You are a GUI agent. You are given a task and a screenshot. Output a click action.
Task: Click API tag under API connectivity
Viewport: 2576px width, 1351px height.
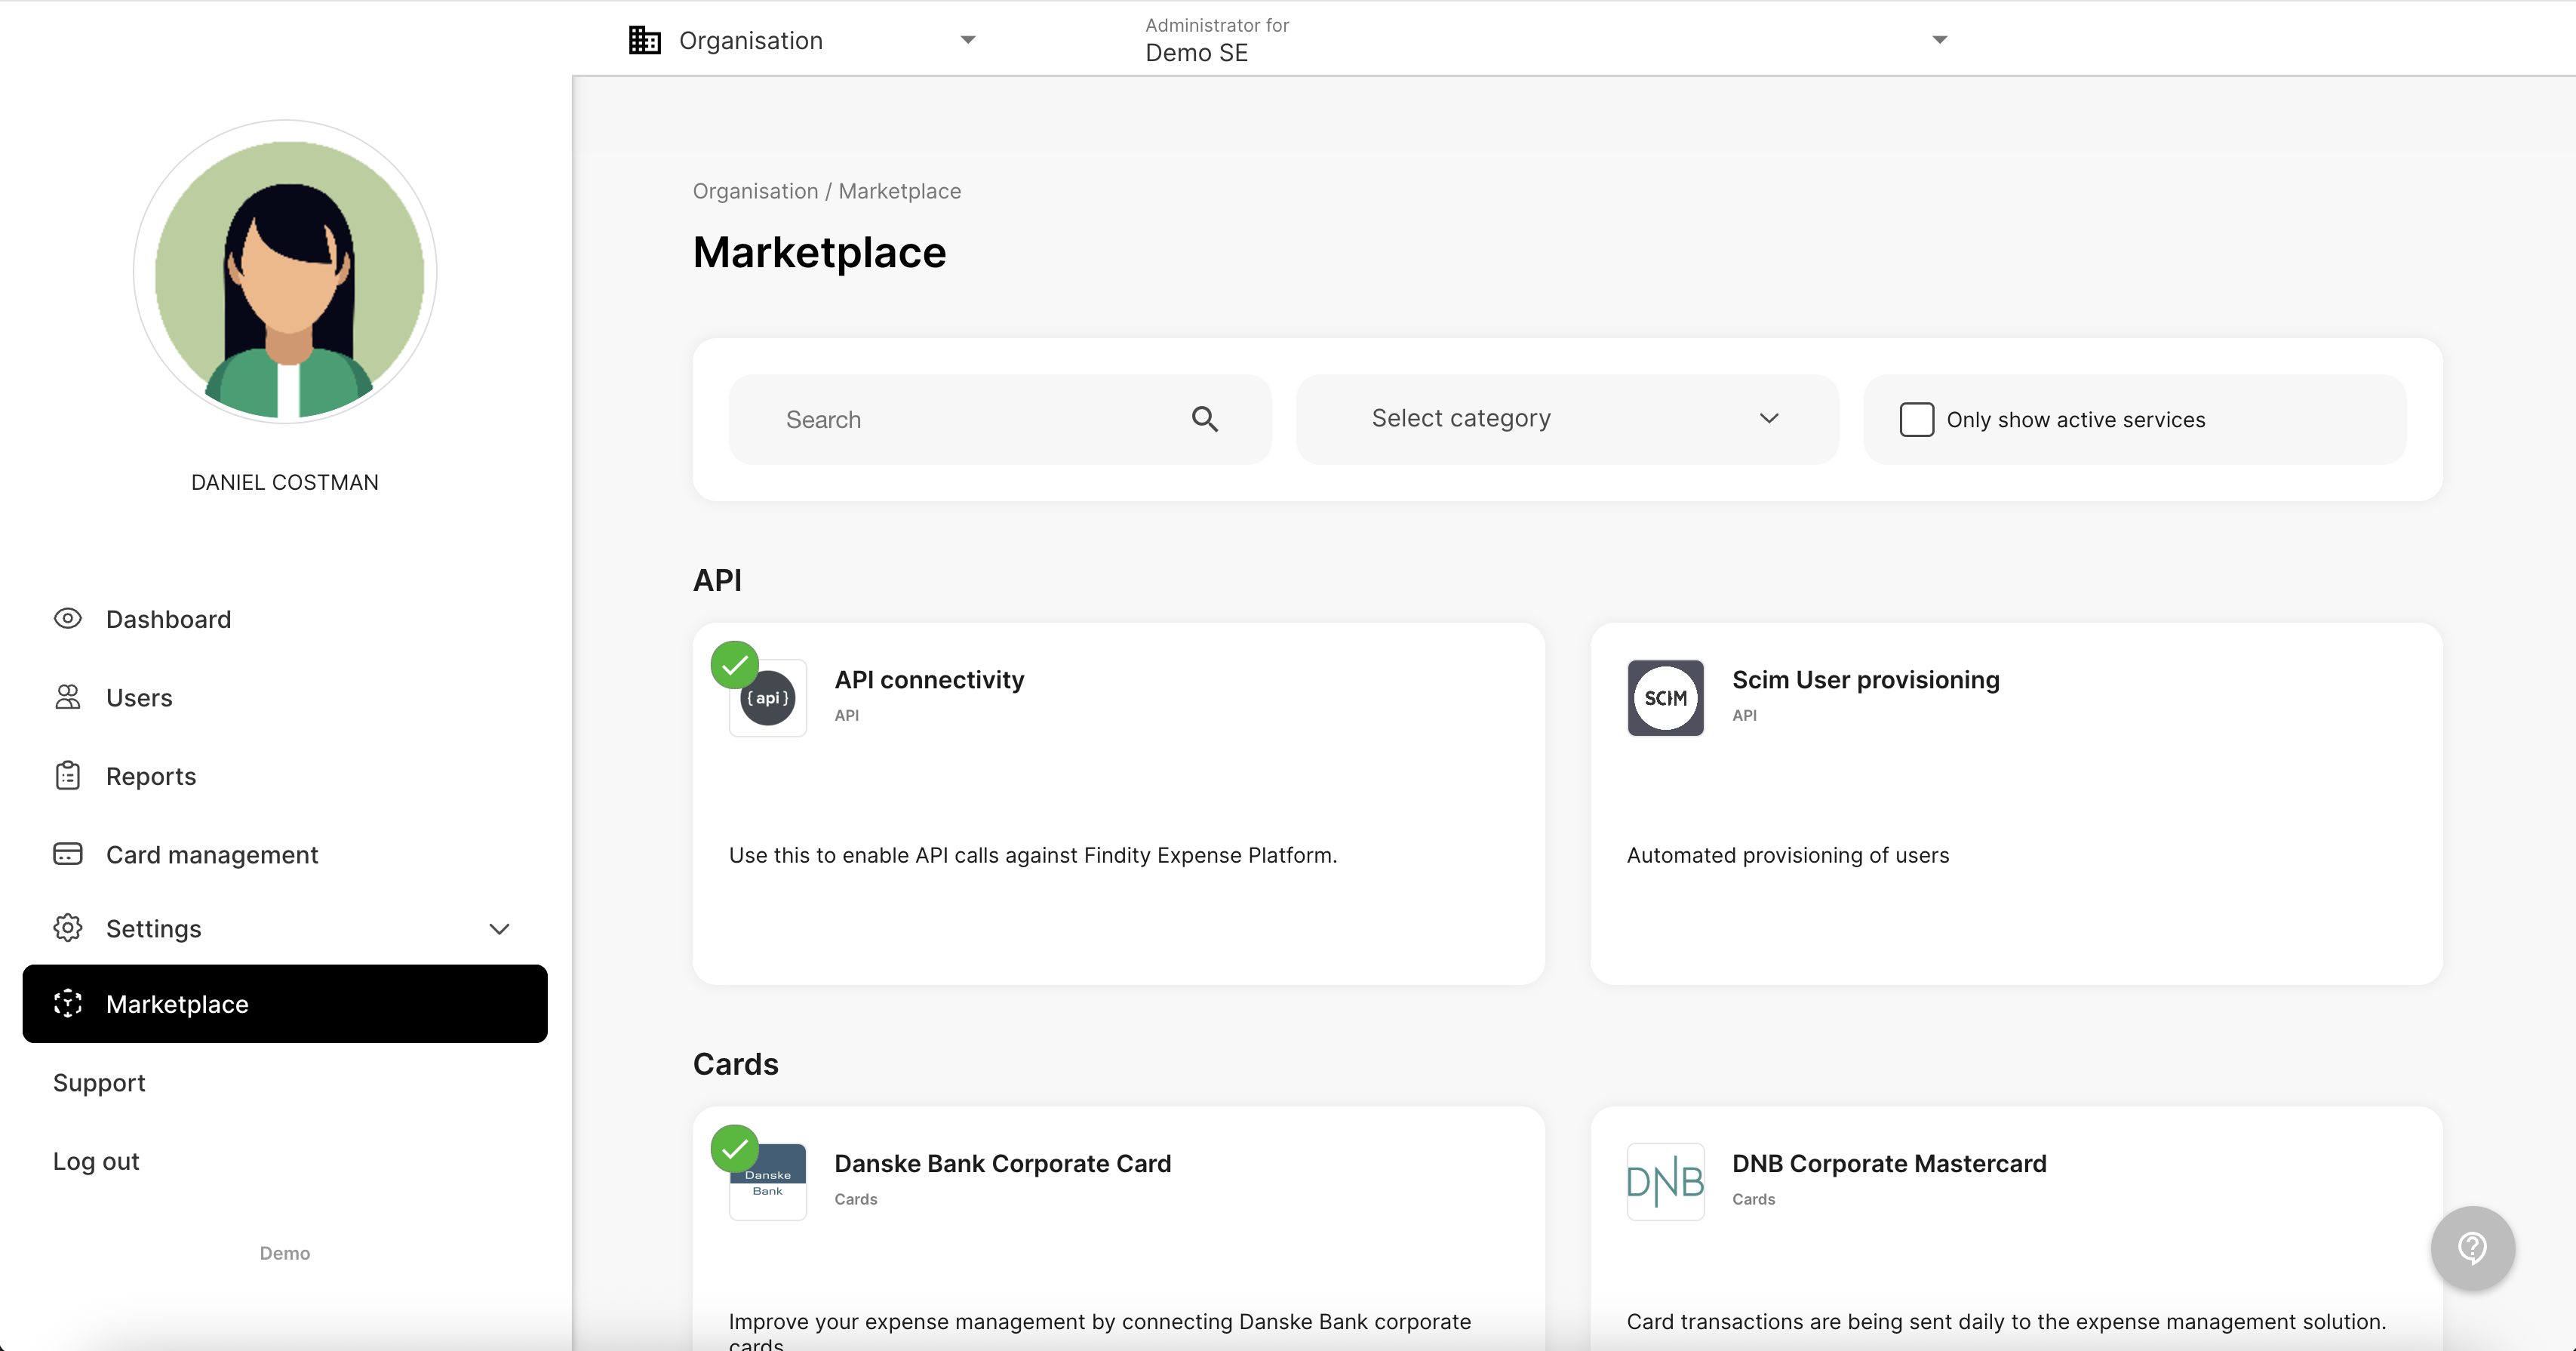[846, 716]
